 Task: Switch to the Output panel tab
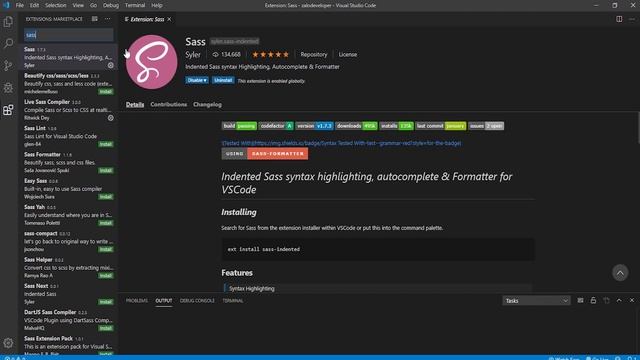164,300
